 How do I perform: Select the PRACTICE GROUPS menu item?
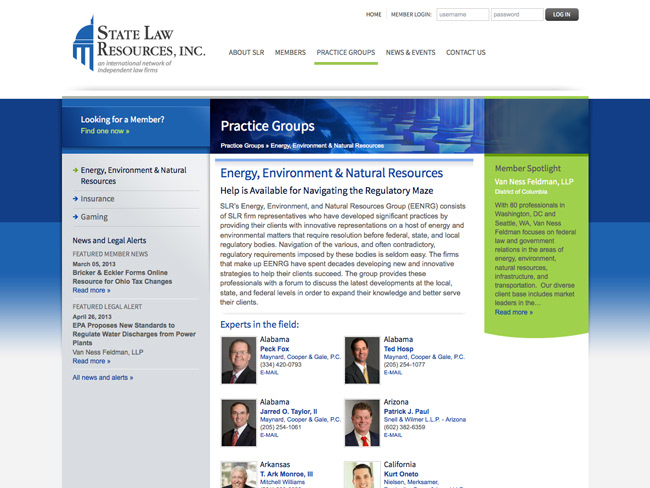346,53
